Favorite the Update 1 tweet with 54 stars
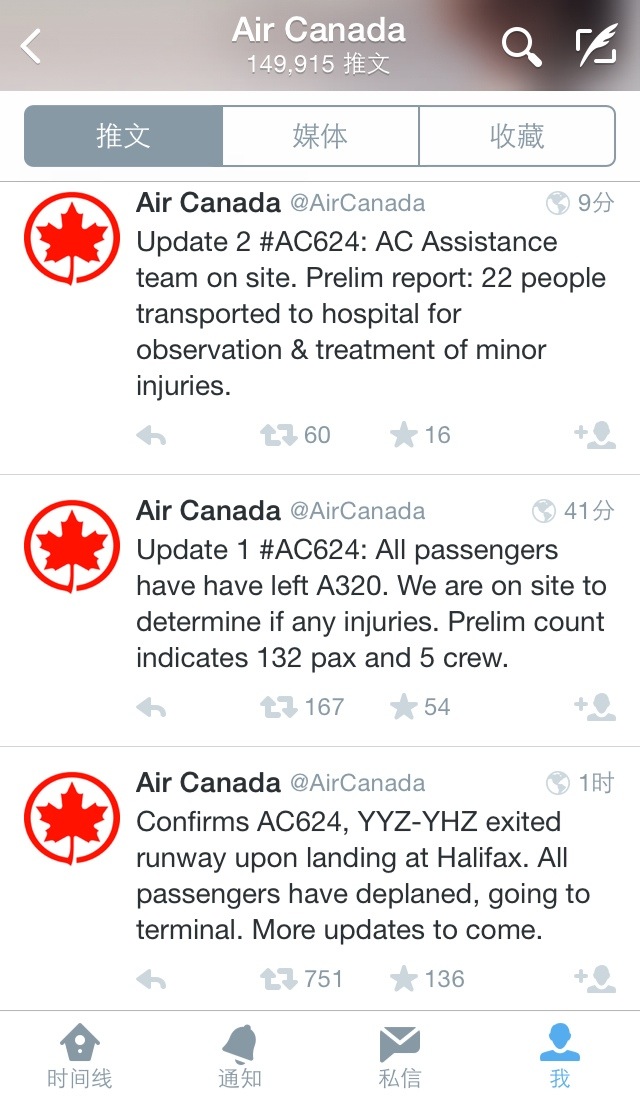 pyautogui.click(x=404, y=707)
